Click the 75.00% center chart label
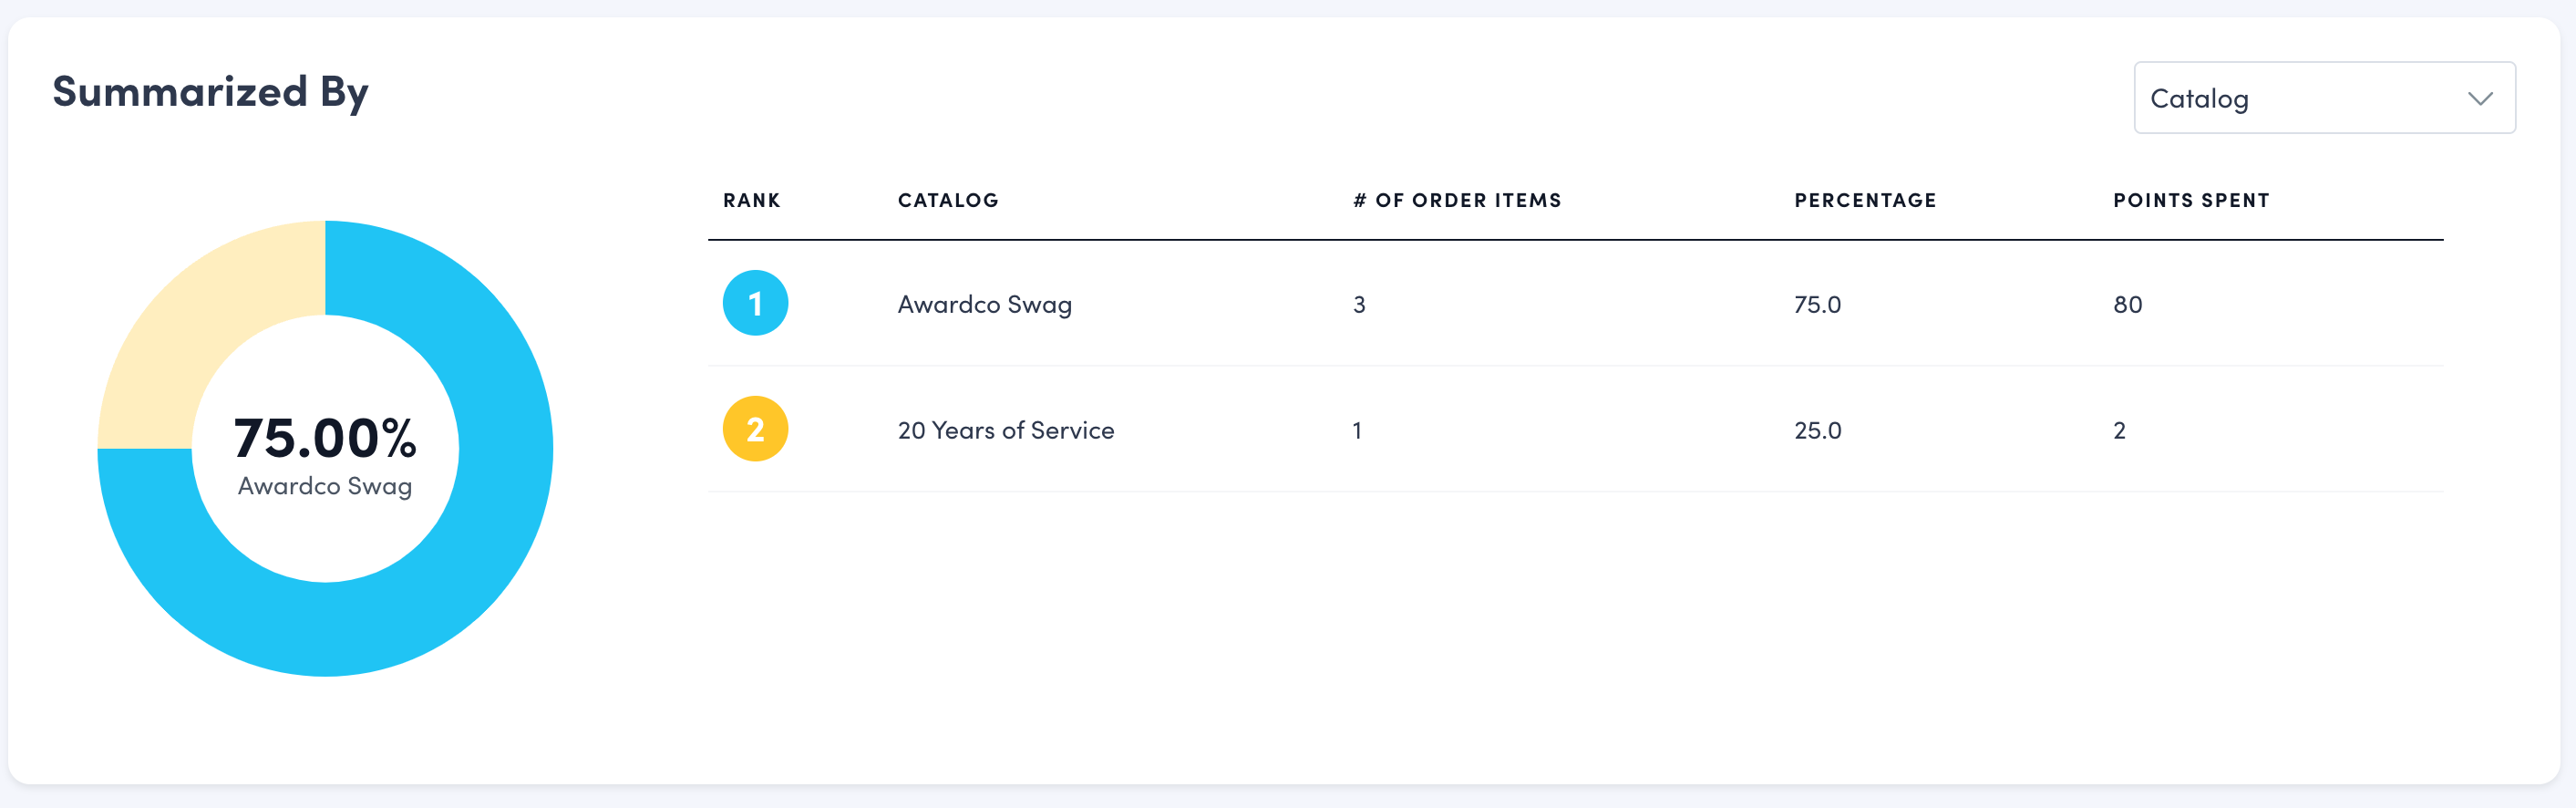The image size is (2576, 808). point(325,438)
